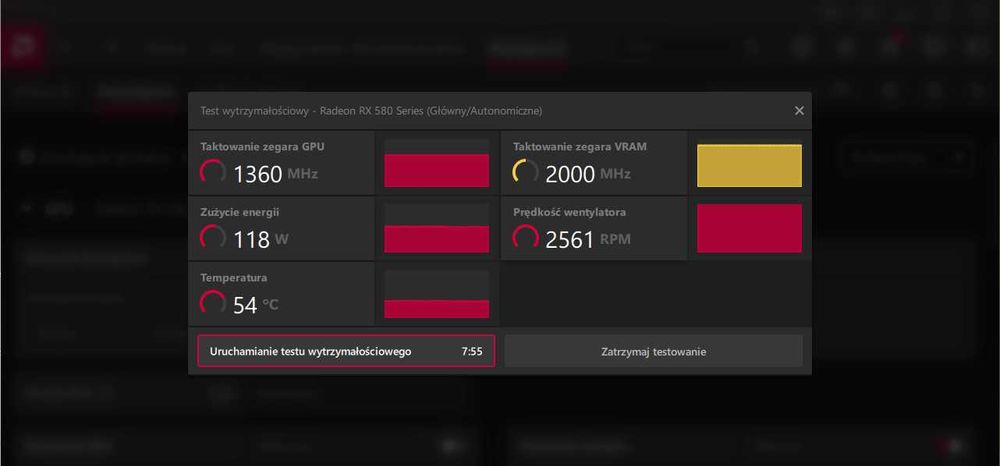Screen dimensions: 1000x466
Task: Click the Zużycie energii red graph
Action: (x=436, y=229)
